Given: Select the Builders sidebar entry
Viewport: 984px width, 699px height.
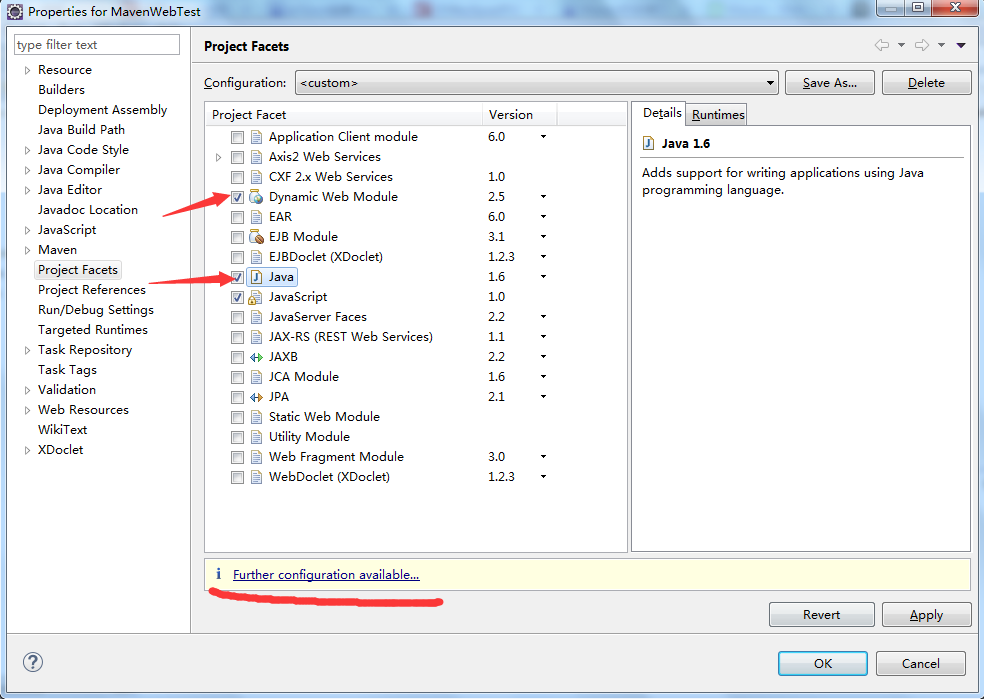Looking at the screenshot, I should click(61, 90).
